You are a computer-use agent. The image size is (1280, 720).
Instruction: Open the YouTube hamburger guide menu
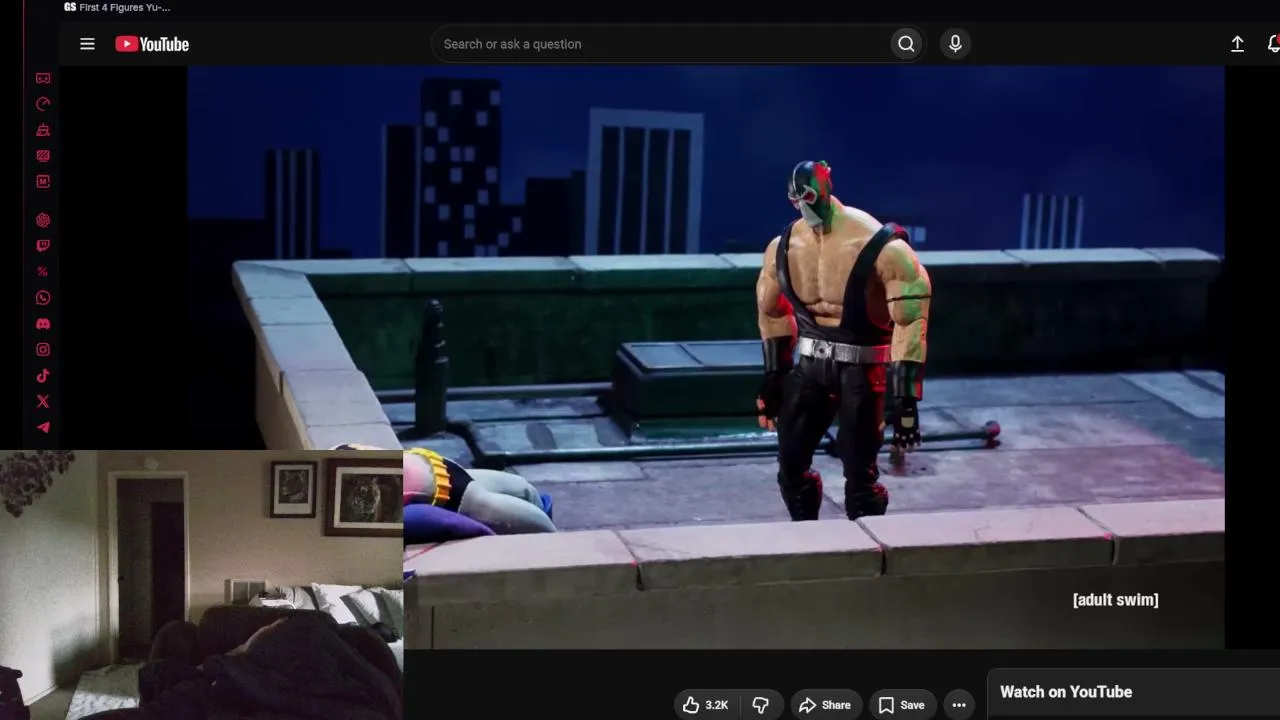(87, 44)
